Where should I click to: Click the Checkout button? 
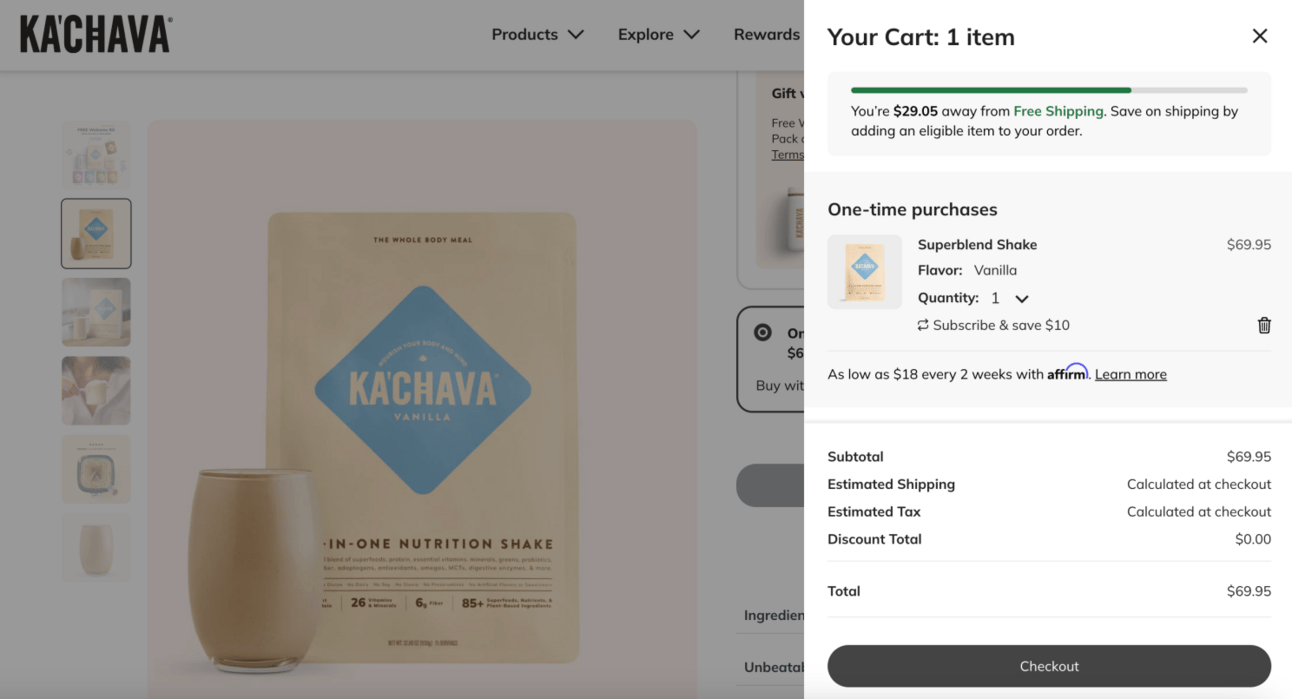point(1049,666)
